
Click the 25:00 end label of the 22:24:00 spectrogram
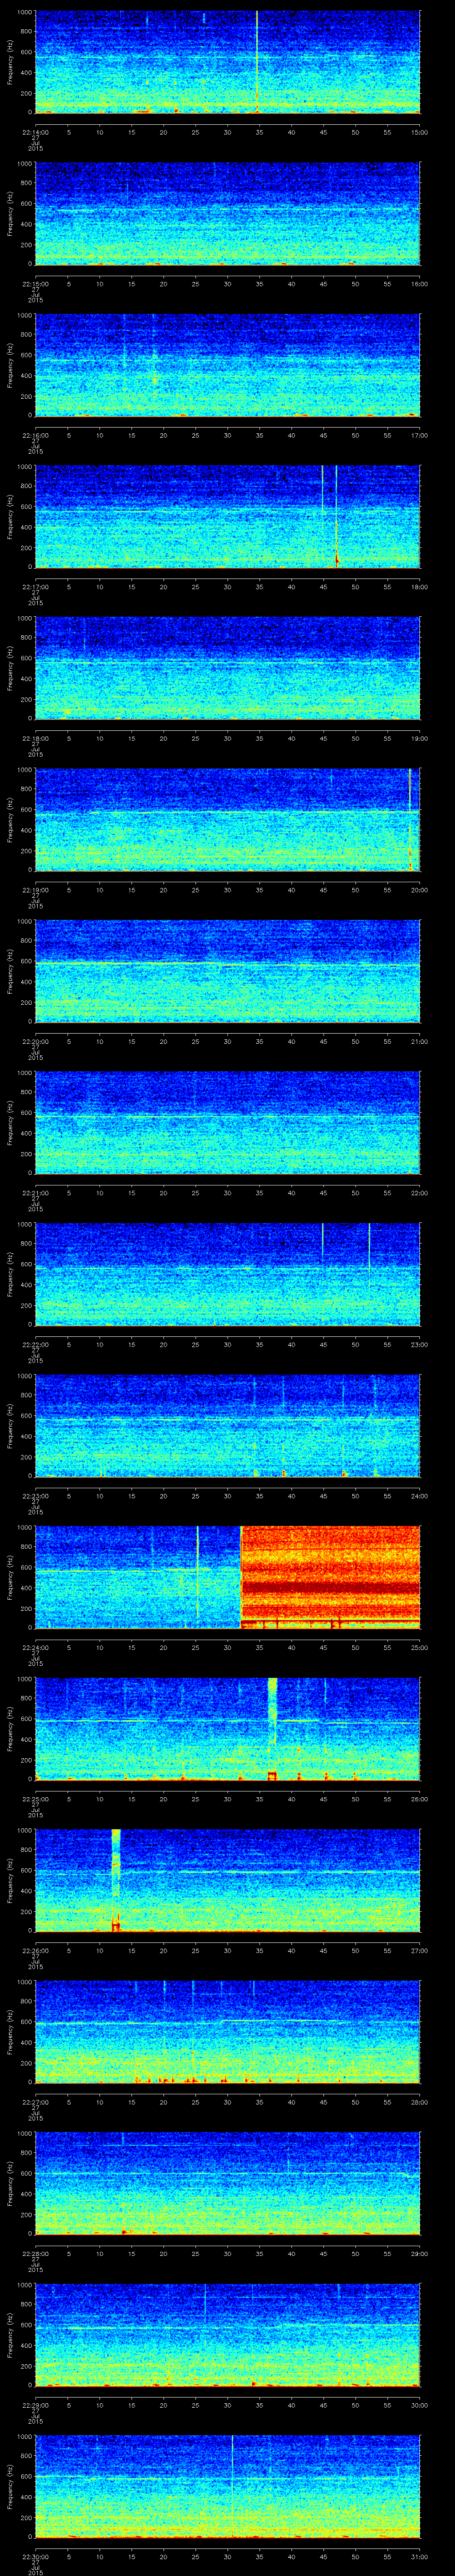pyautogui.click(x=420, y=1647)
